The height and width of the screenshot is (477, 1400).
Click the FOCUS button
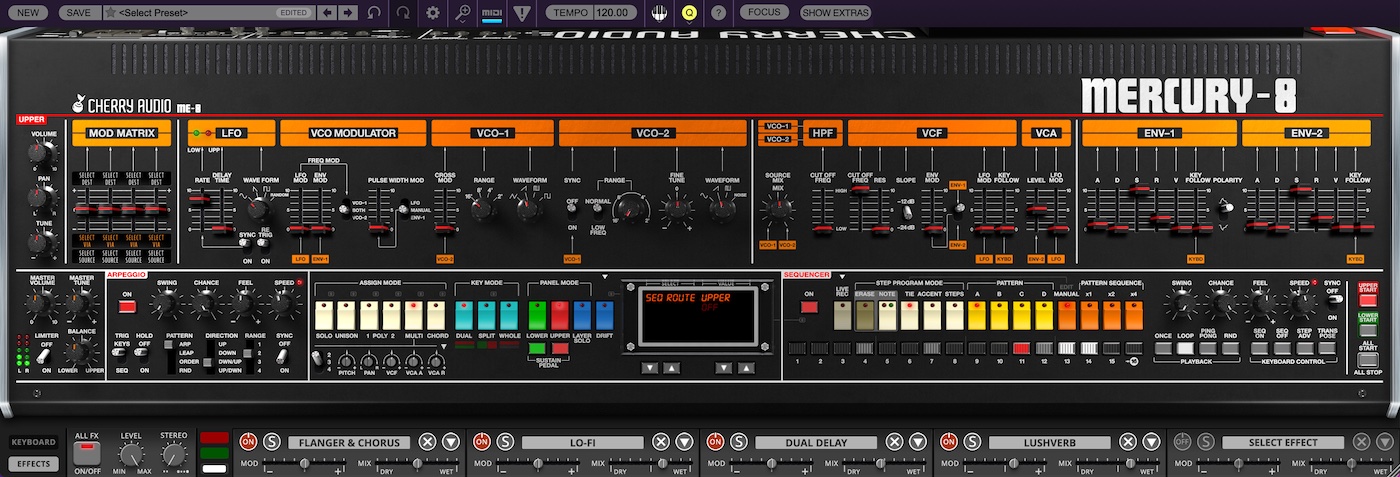764,13
